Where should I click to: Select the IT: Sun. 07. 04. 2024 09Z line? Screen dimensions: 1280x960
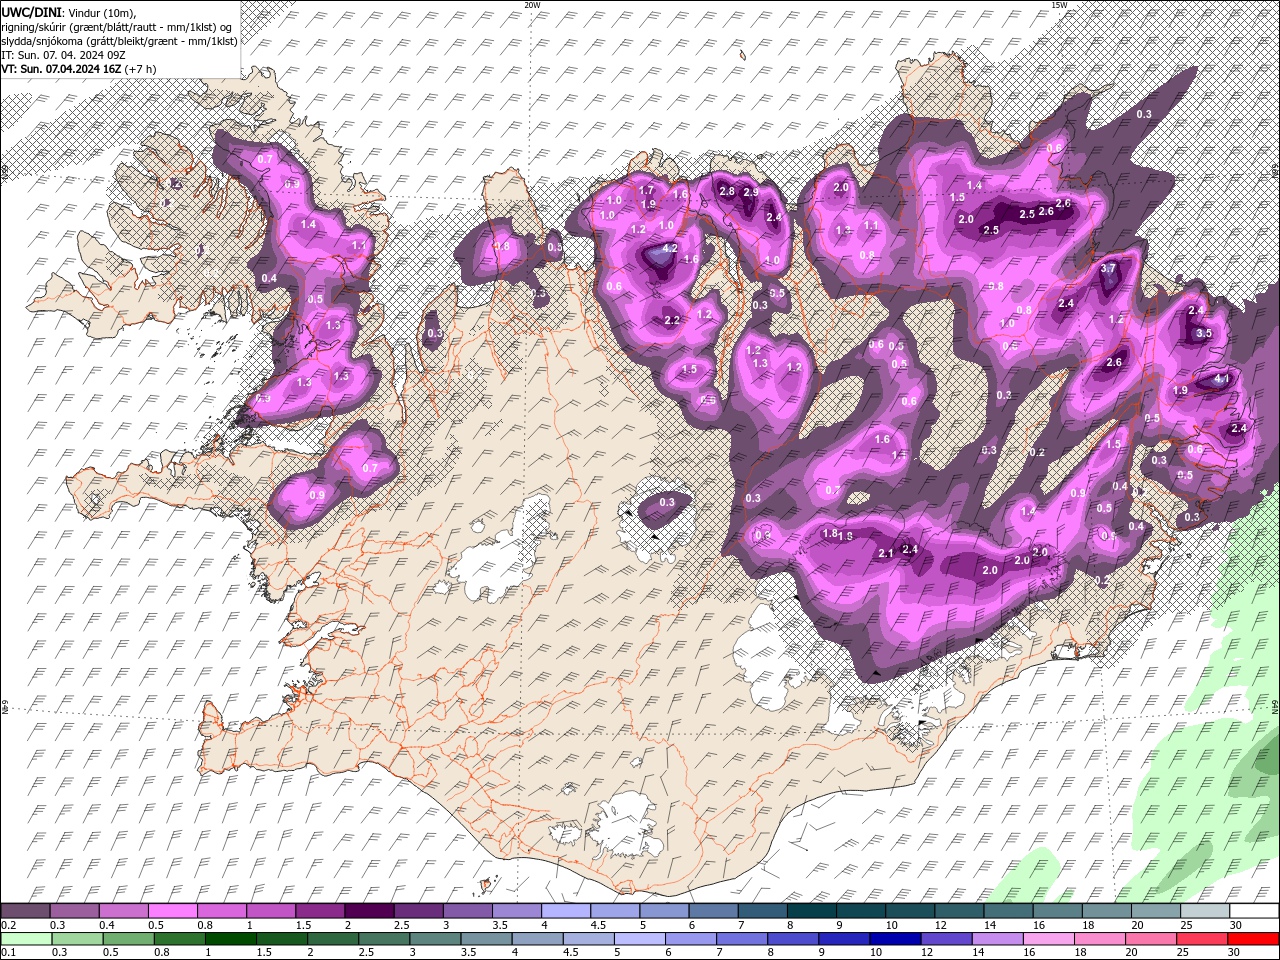pyautogui.click(x=64, y=55)
